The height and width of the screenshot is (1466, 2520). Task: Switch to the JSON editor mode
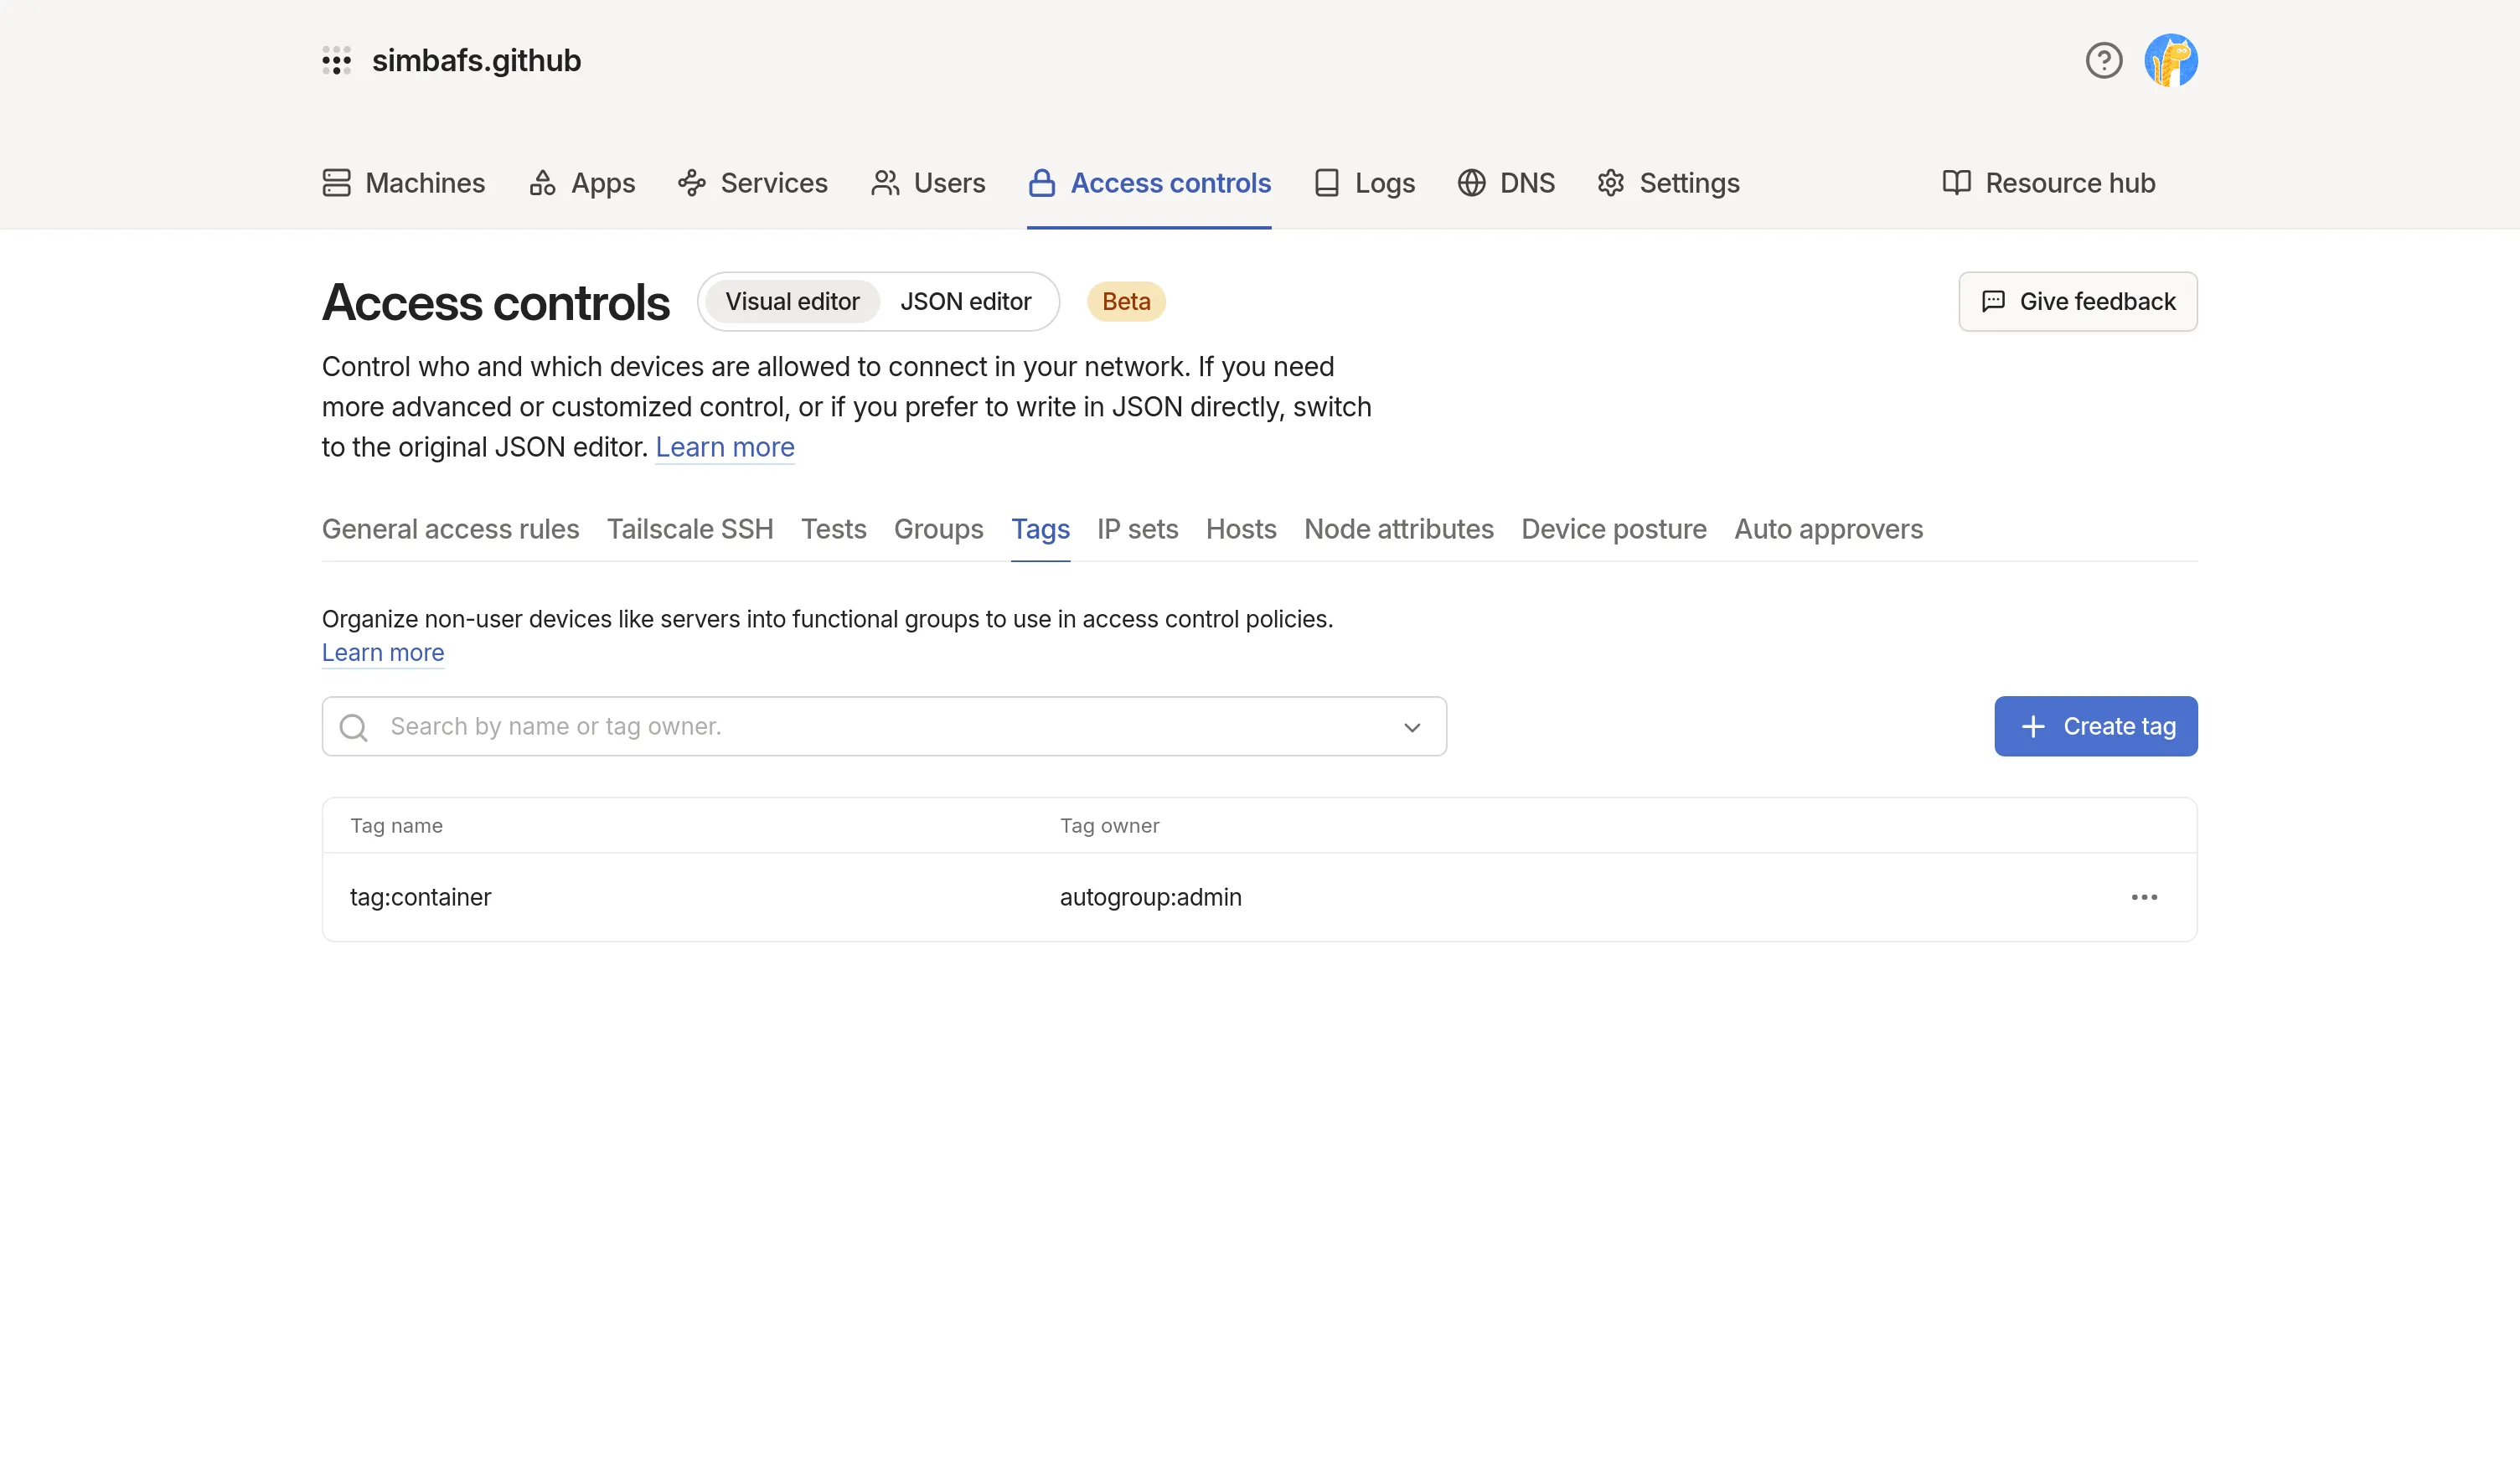965,302
